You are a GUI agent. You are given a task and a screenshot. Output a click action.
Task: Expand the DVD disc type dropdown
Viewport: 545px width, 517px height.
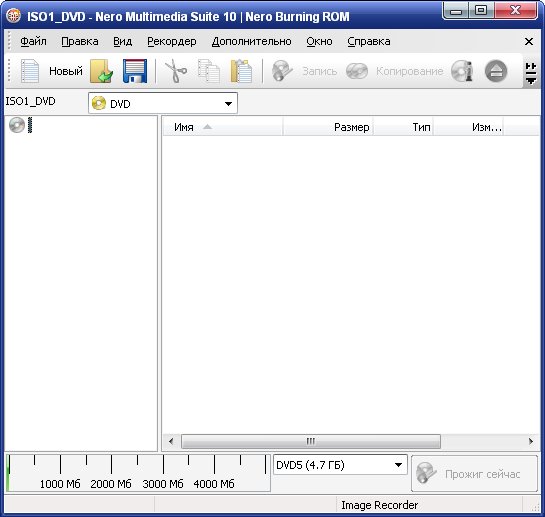(163, 103)
